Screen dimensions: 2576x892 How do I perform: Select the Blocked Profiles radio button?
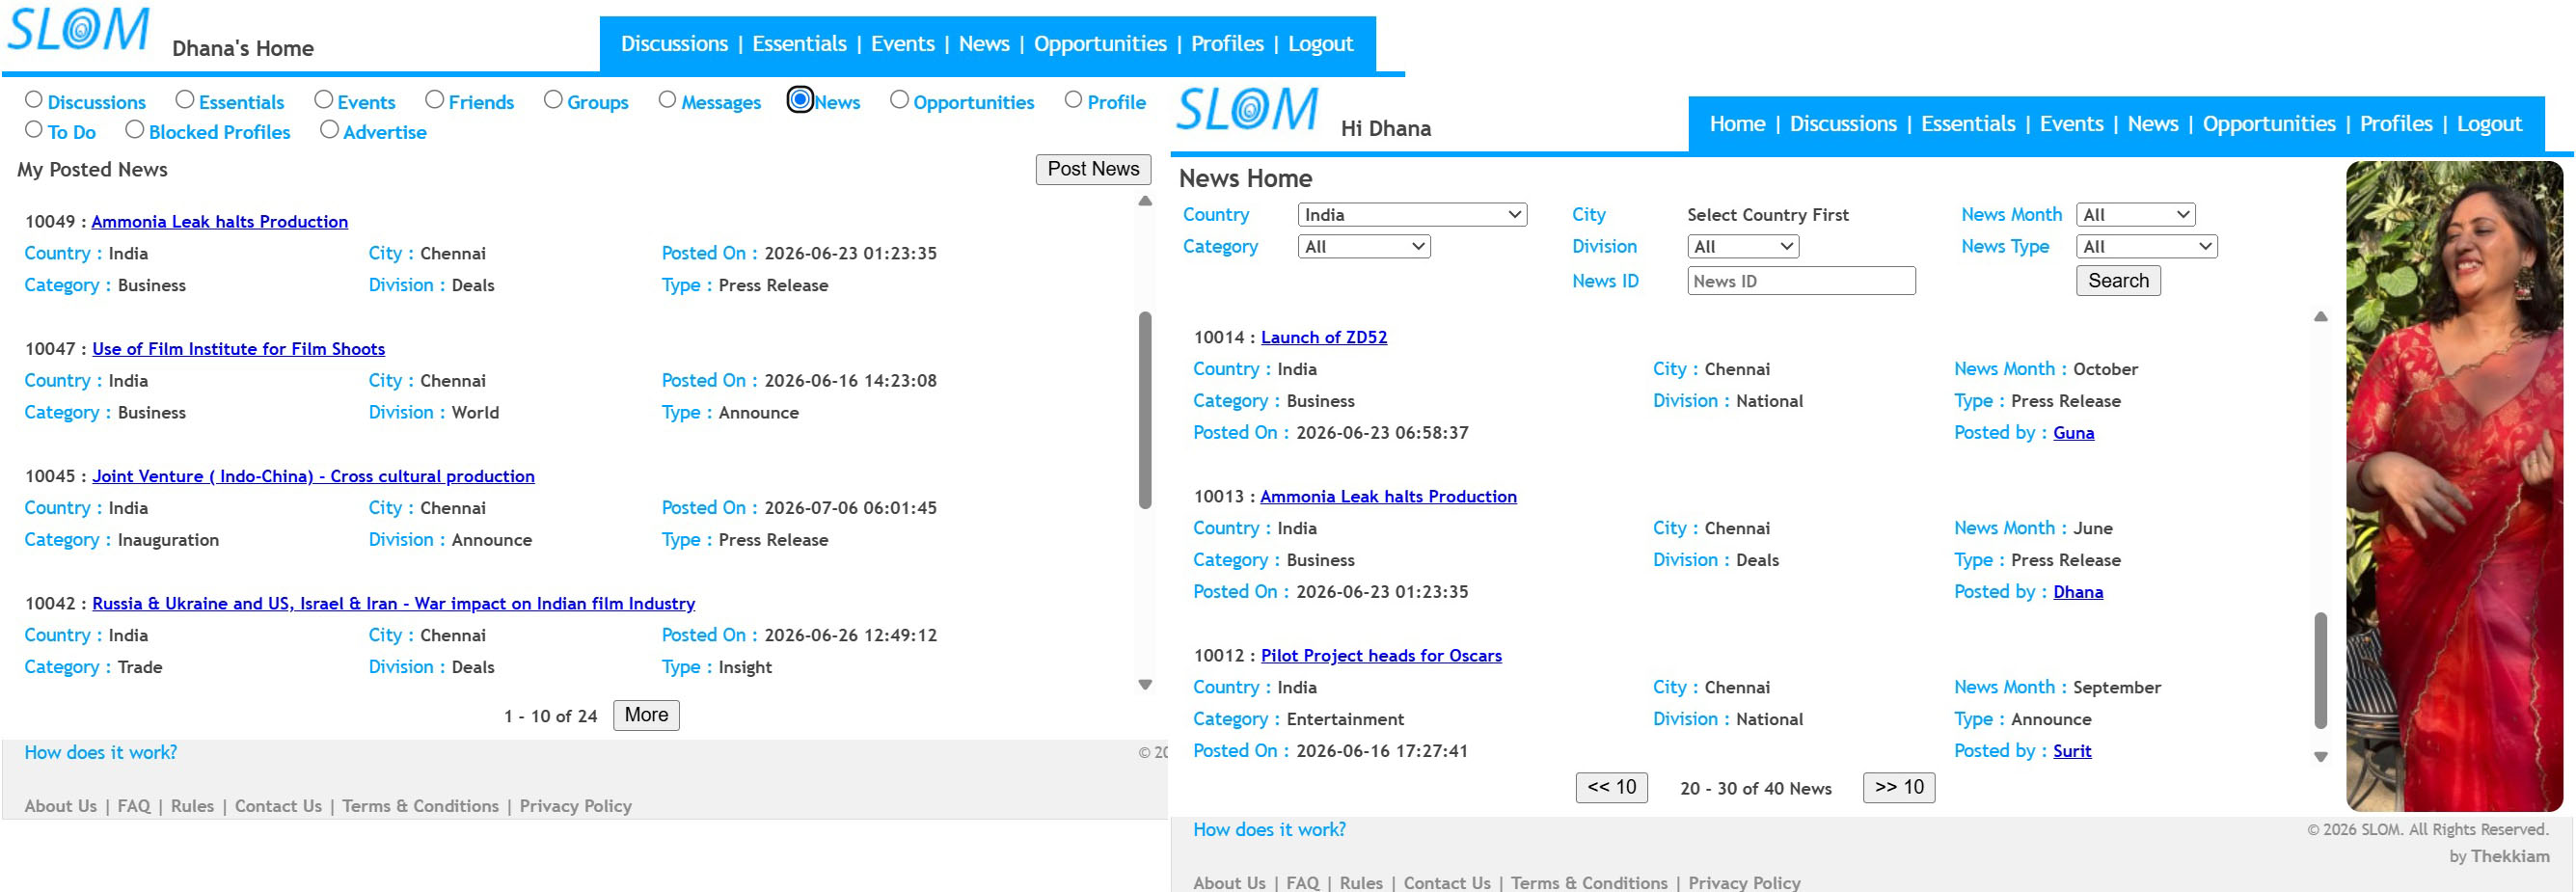pos(135,130)
